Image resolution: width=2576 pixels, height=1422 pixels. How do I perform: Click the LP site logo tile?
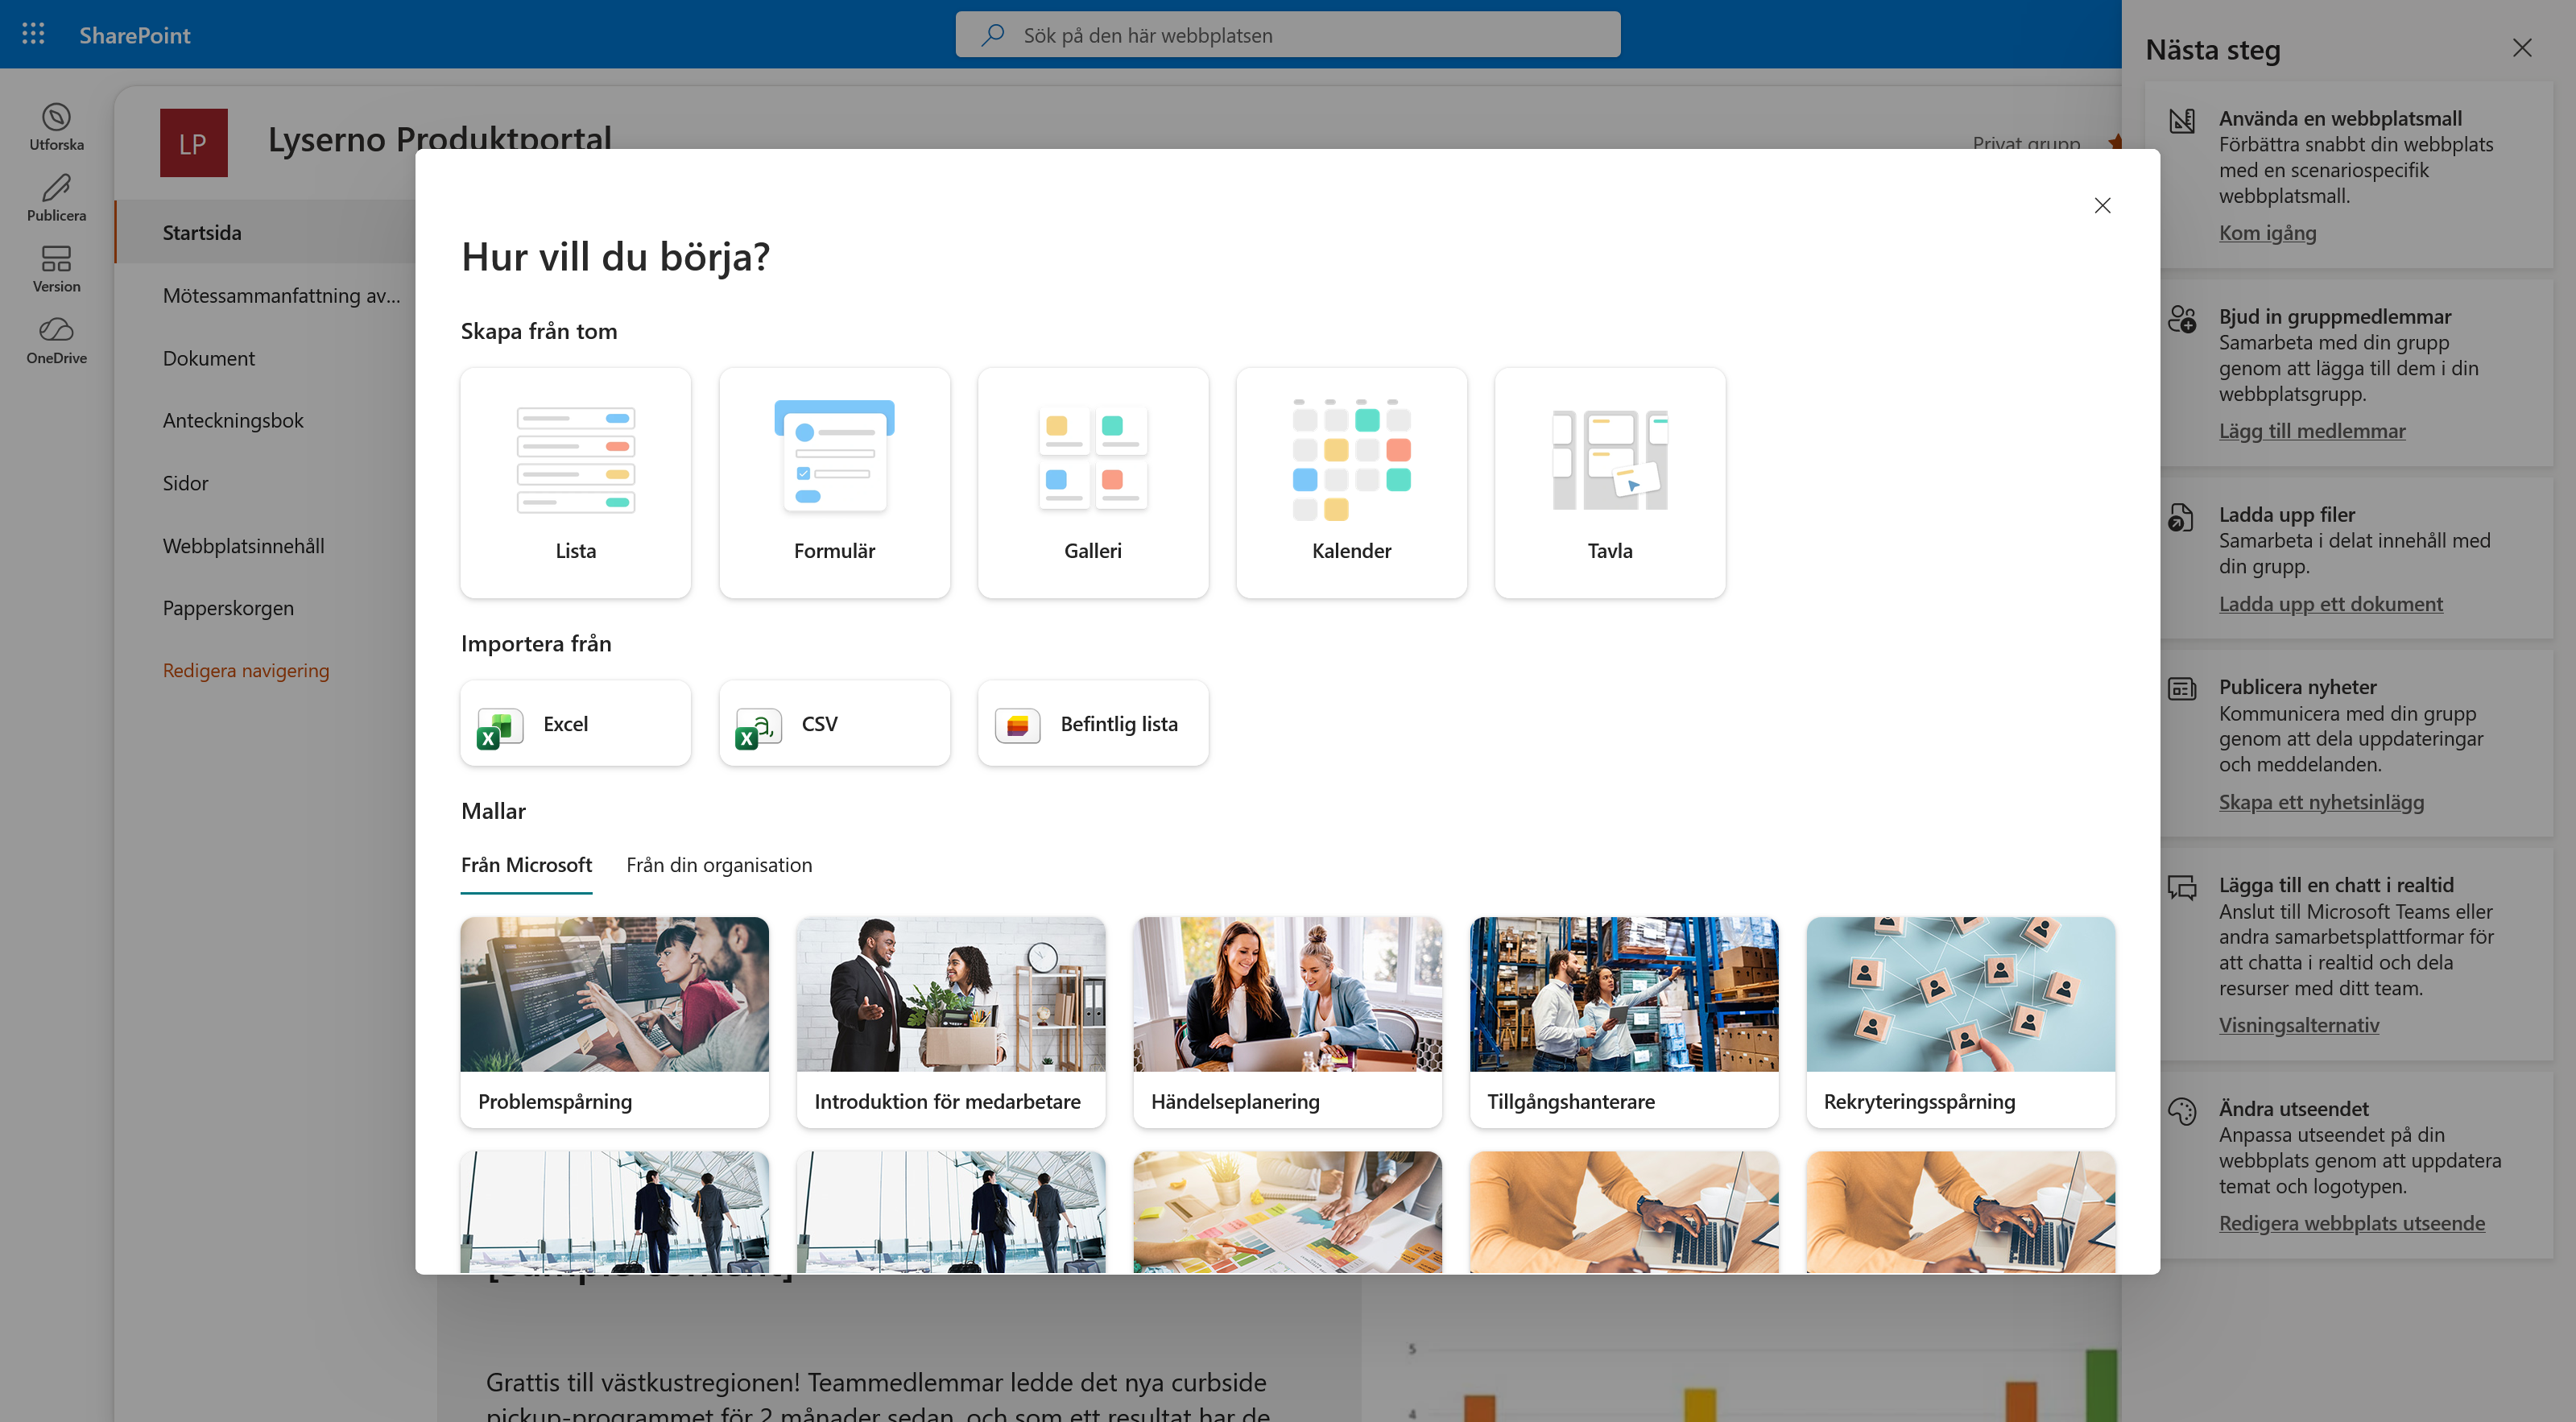193,143
